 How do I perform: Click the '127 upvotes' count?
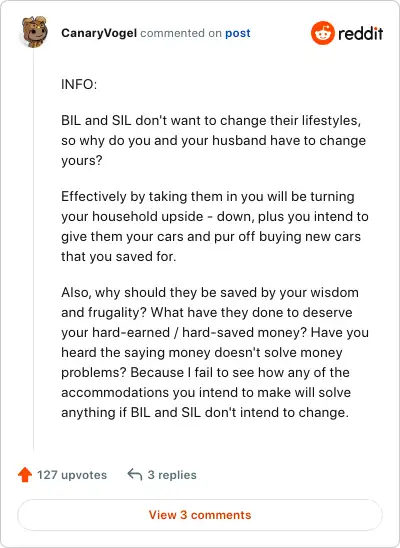pos(72,475)
